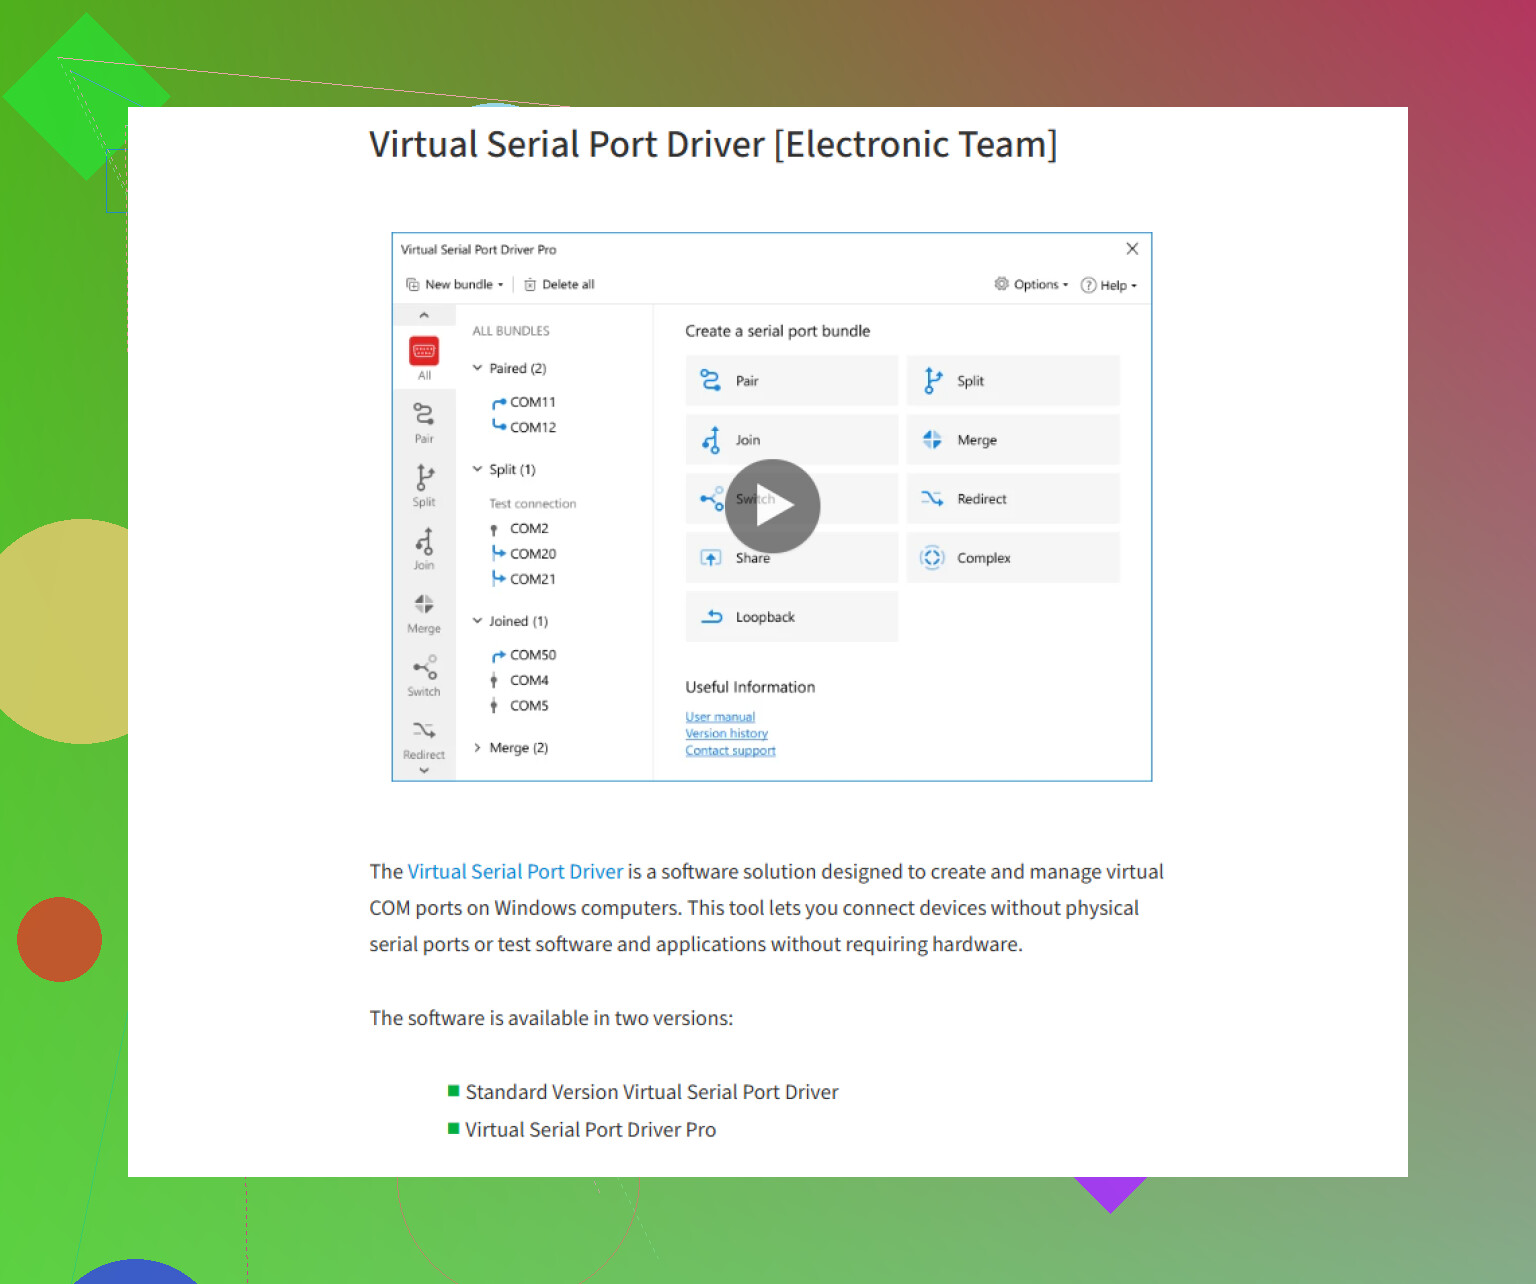Open the Version history link
The width and height of the screenshot is (1536, 1284).
[x=726, y=733]
